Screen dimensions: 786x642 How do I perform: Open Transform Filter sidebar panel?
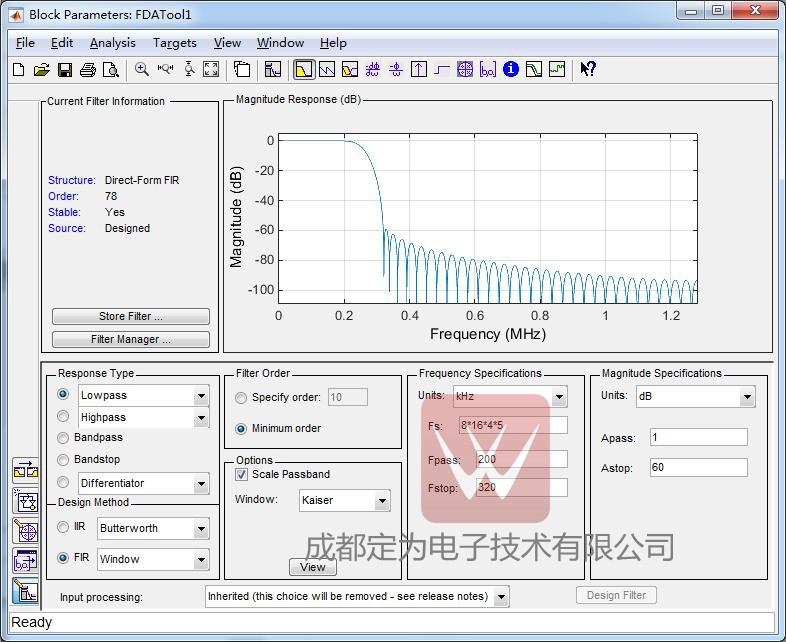click(26, 470)
